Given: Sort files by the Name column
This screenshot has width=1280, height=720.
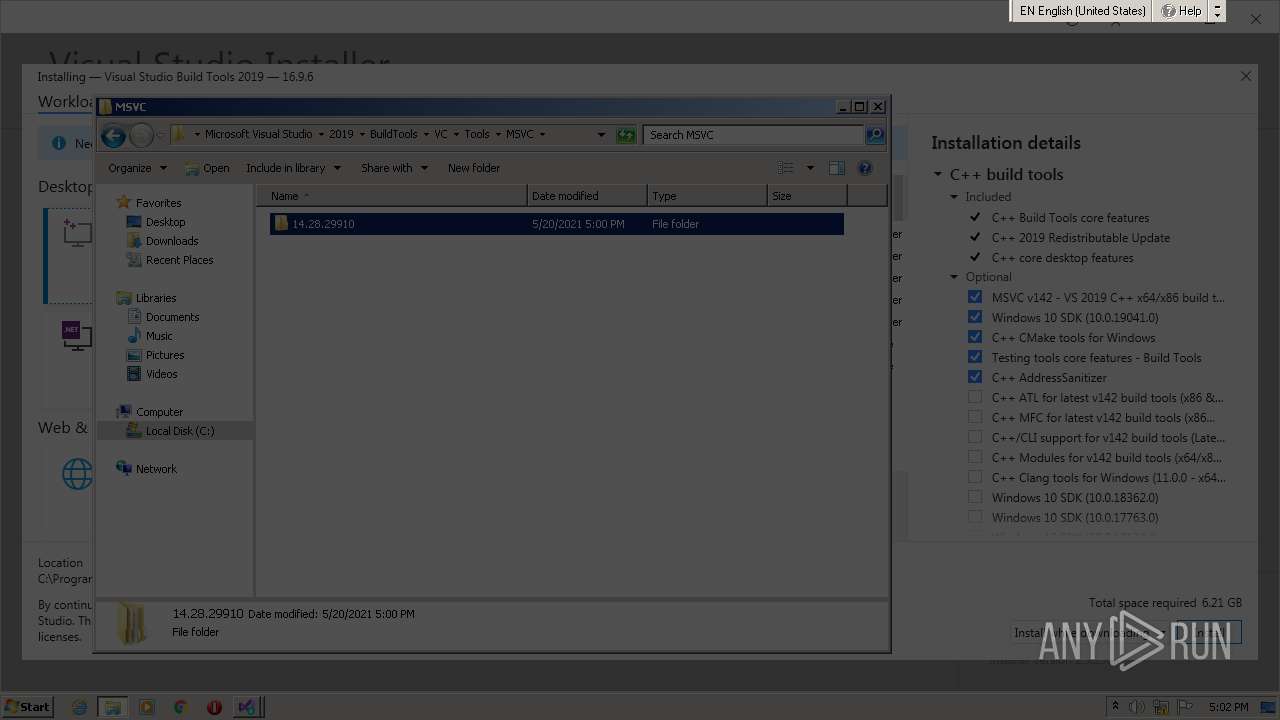Looking at the screenshot, I should (x=392, y=196).
